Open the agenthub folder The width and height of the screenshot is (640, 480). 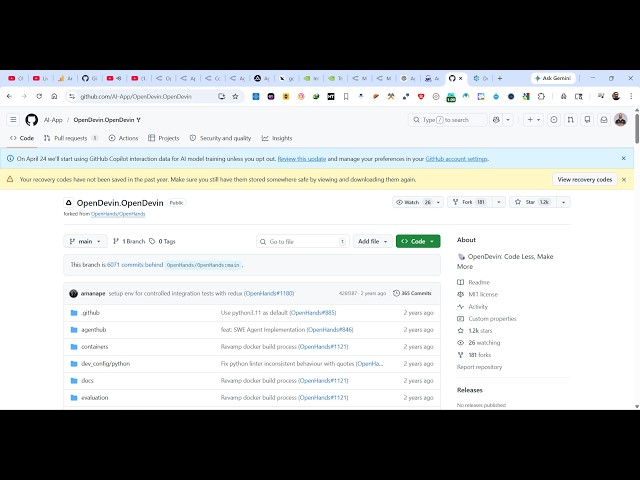coord(93,329)
